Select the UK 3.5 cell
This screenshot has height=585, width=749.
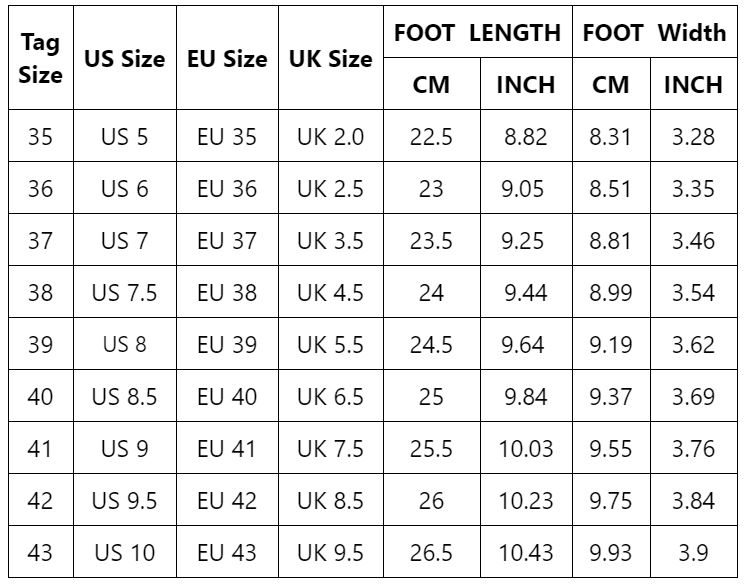pyautogui.click(x=330, y=241)
